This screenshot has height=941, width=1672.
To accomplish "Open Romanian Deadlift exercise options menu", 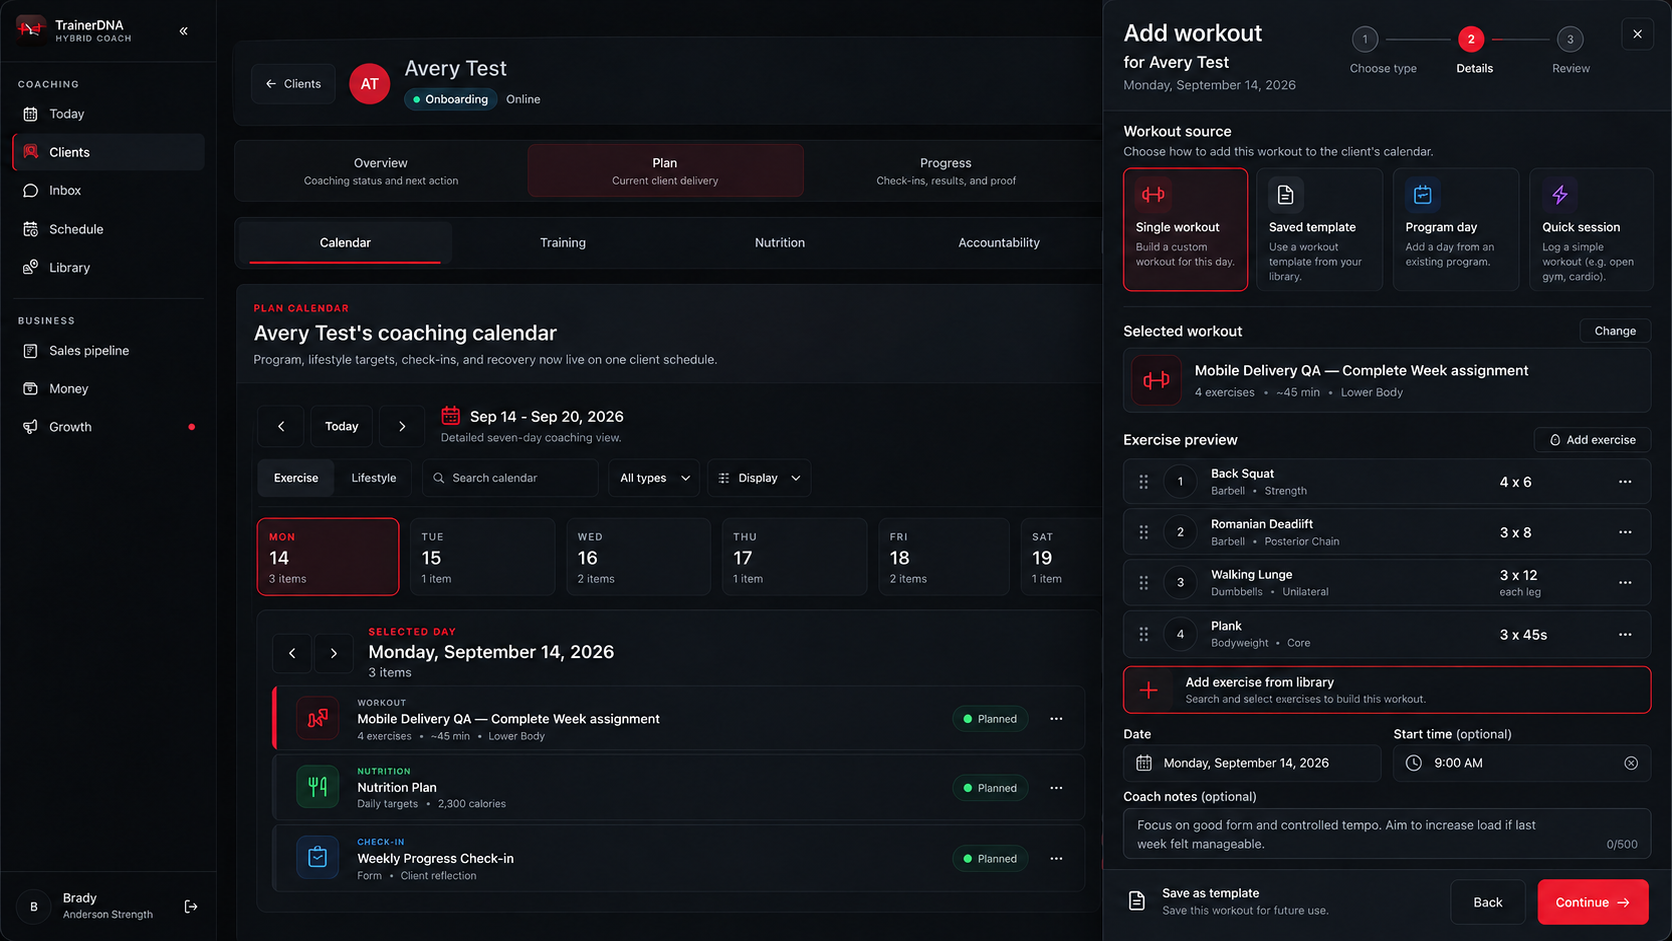I will point(1625,532).
